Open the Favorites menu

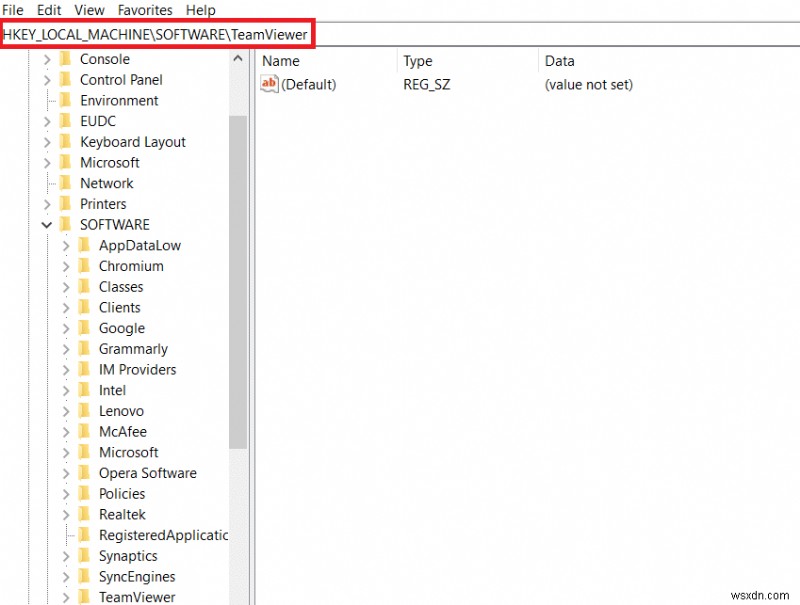click(x=144, y=10)
